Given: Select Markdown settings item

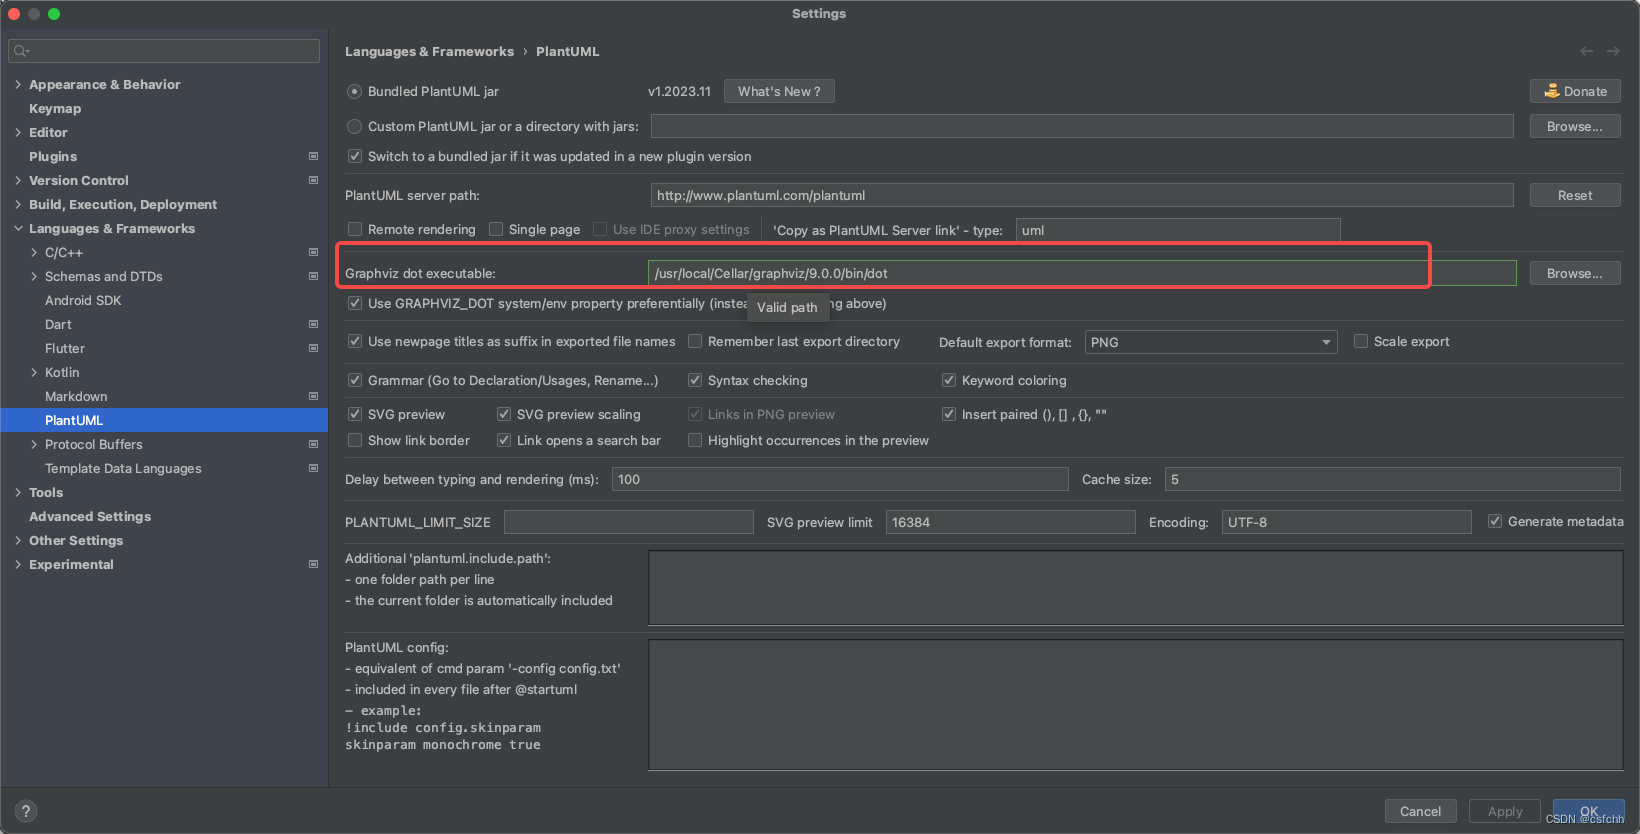Looking at the screenshot, I should 76,396.
